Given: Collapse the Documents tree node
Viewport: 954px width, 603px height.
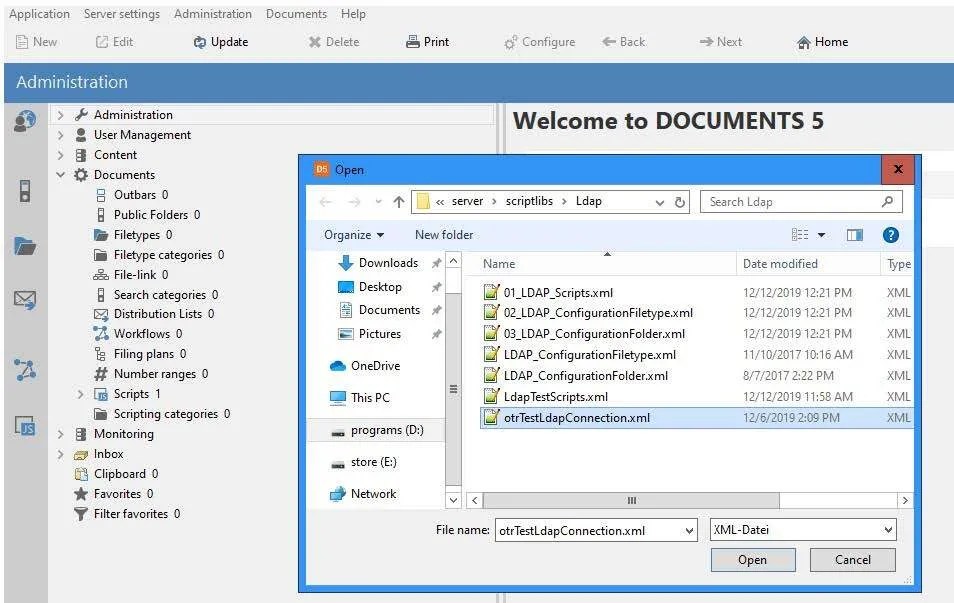Looking at the screenshot, I should [x=62, y=174].
